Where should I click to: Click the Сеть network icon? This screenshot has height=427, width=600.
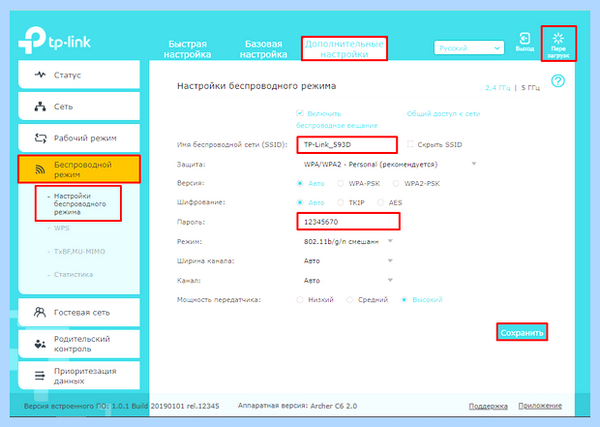click(40, 106)
